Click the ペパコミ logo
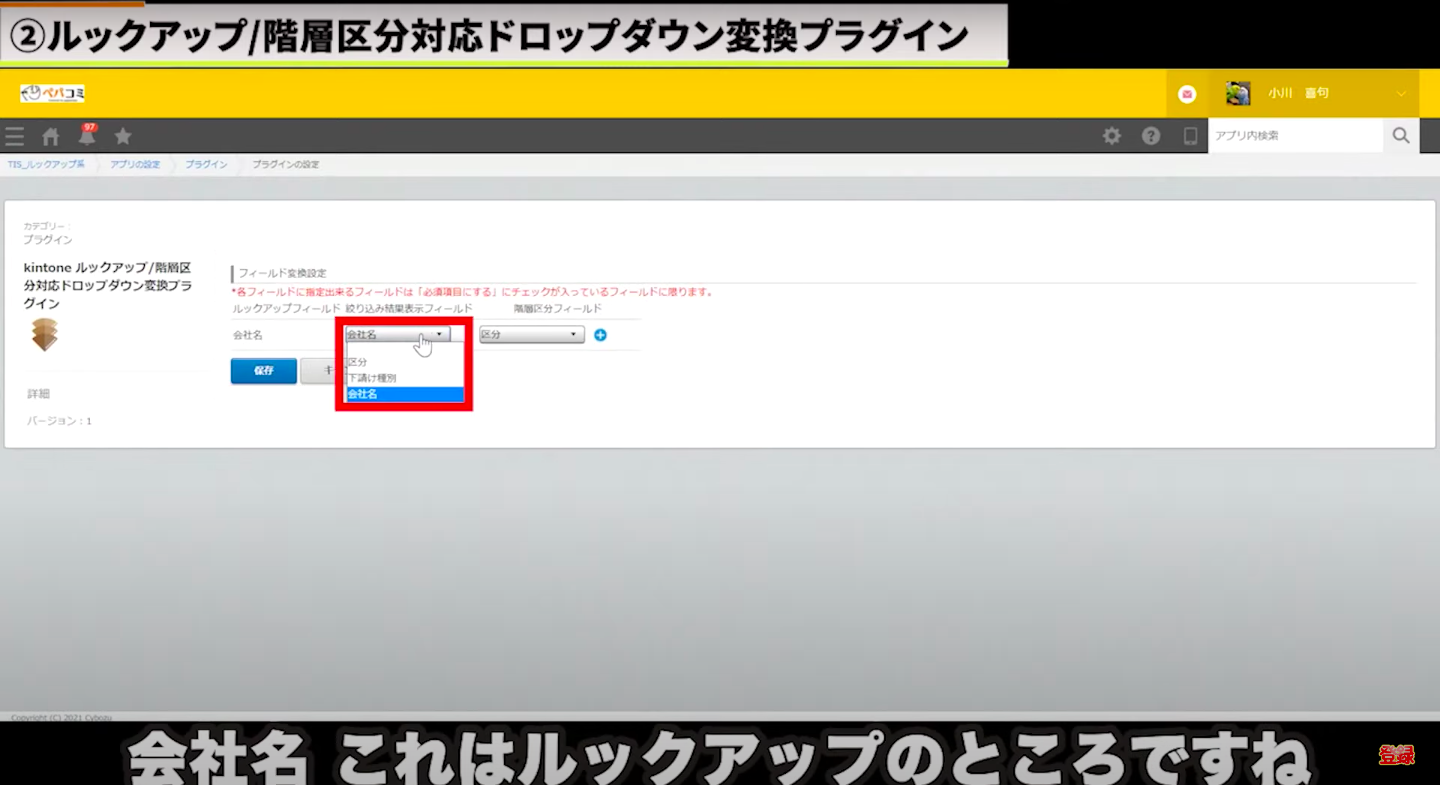 [52, 93]
